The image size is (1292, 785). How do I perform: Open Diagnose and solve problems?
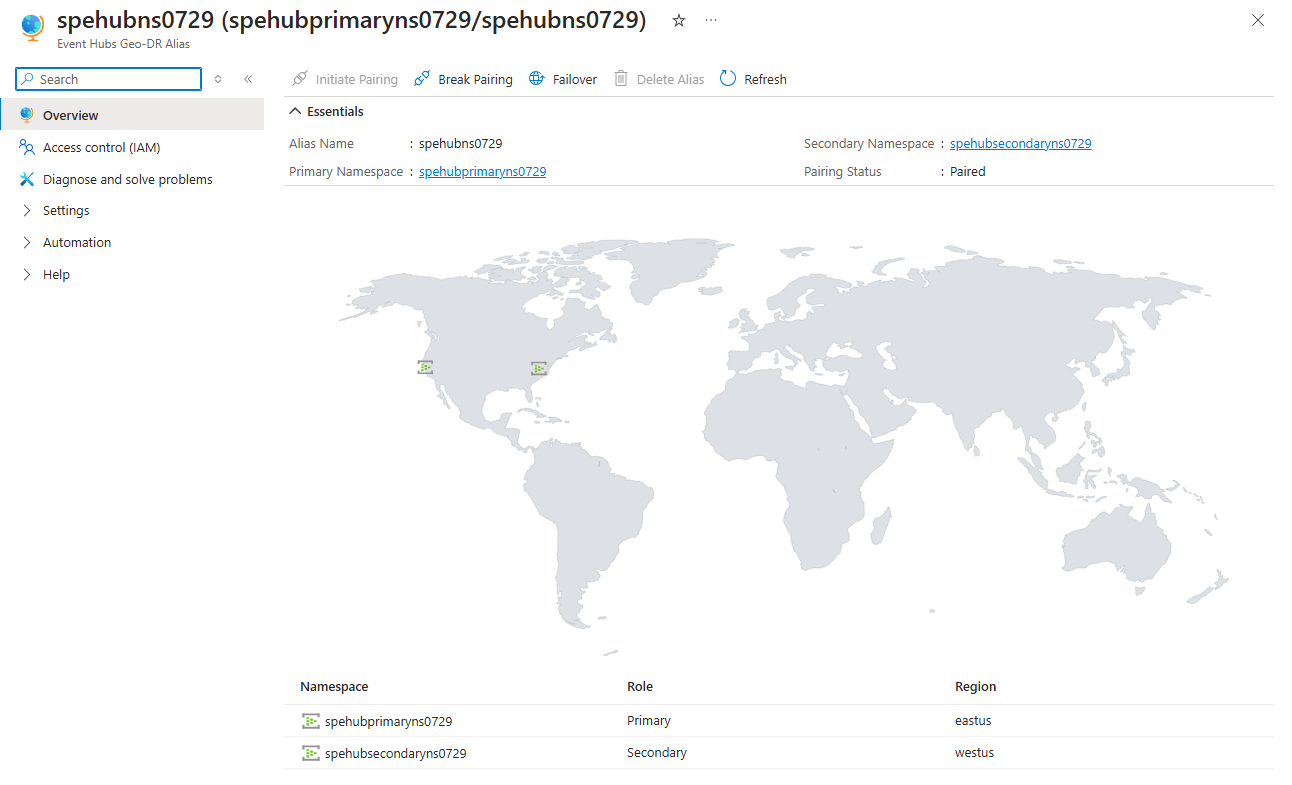[127, 180]
